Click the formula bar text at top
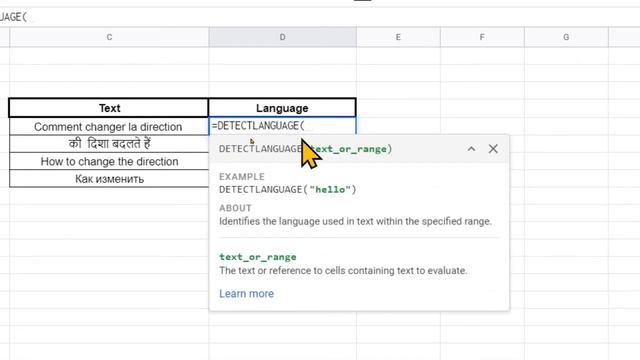Screen dimensions: 640x360 (x=13, y=17)
